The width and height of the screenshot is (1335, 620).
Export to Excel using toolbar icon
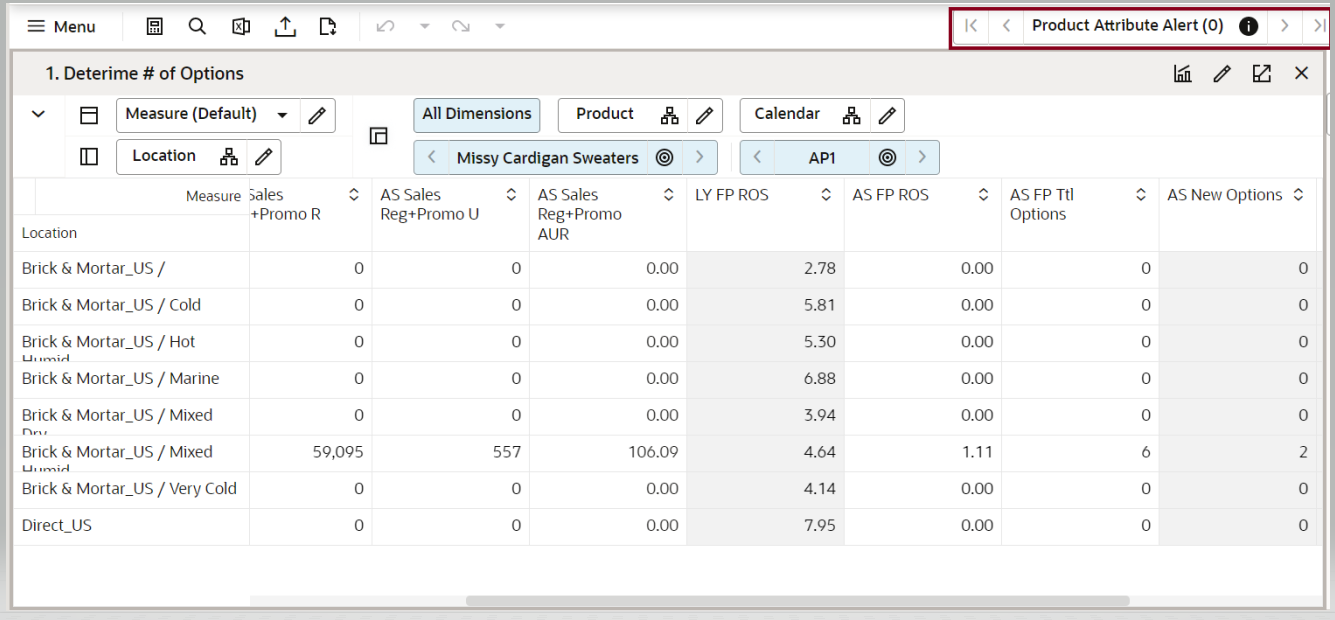(x=241, y=27)
